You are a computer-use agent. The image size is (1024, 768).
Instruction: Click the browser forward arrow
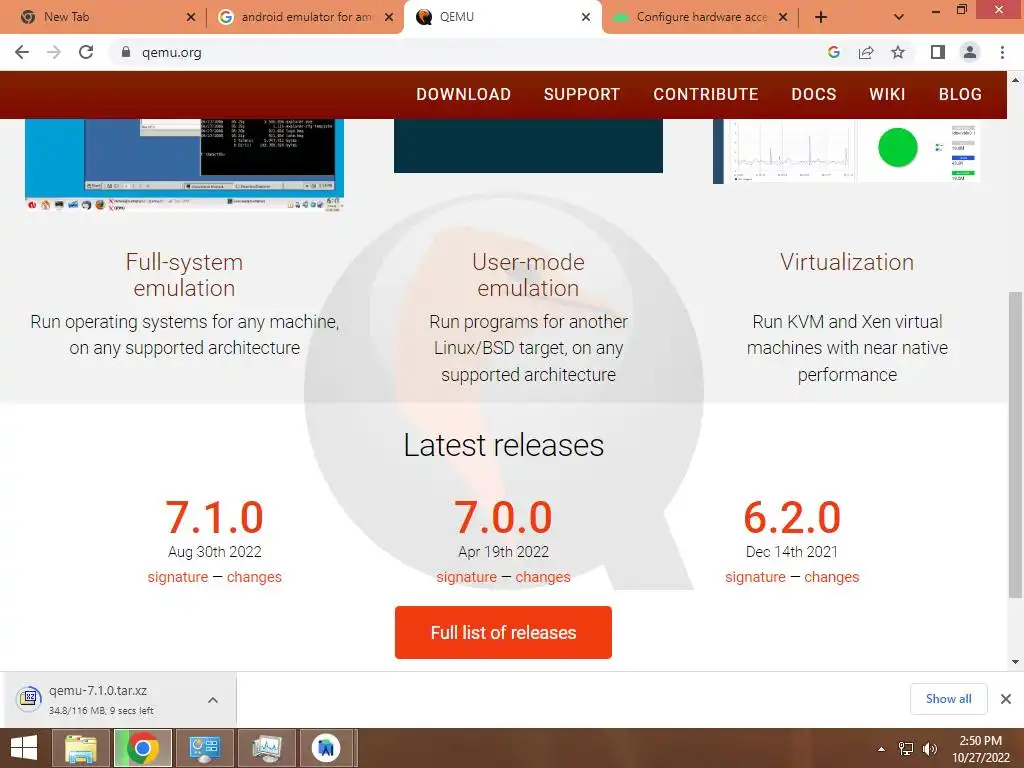[54, 52]
